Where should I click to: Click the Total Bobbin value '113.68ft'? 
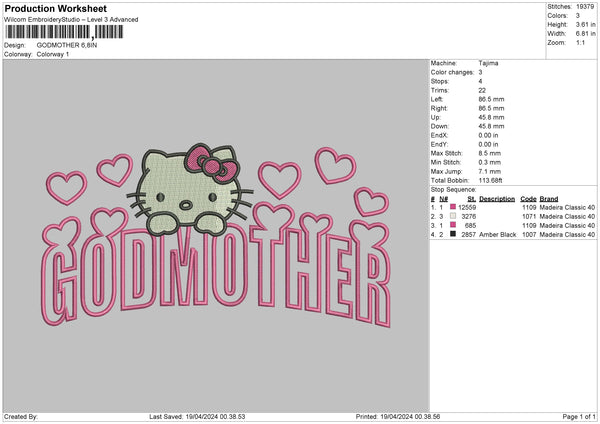point(490,180)
